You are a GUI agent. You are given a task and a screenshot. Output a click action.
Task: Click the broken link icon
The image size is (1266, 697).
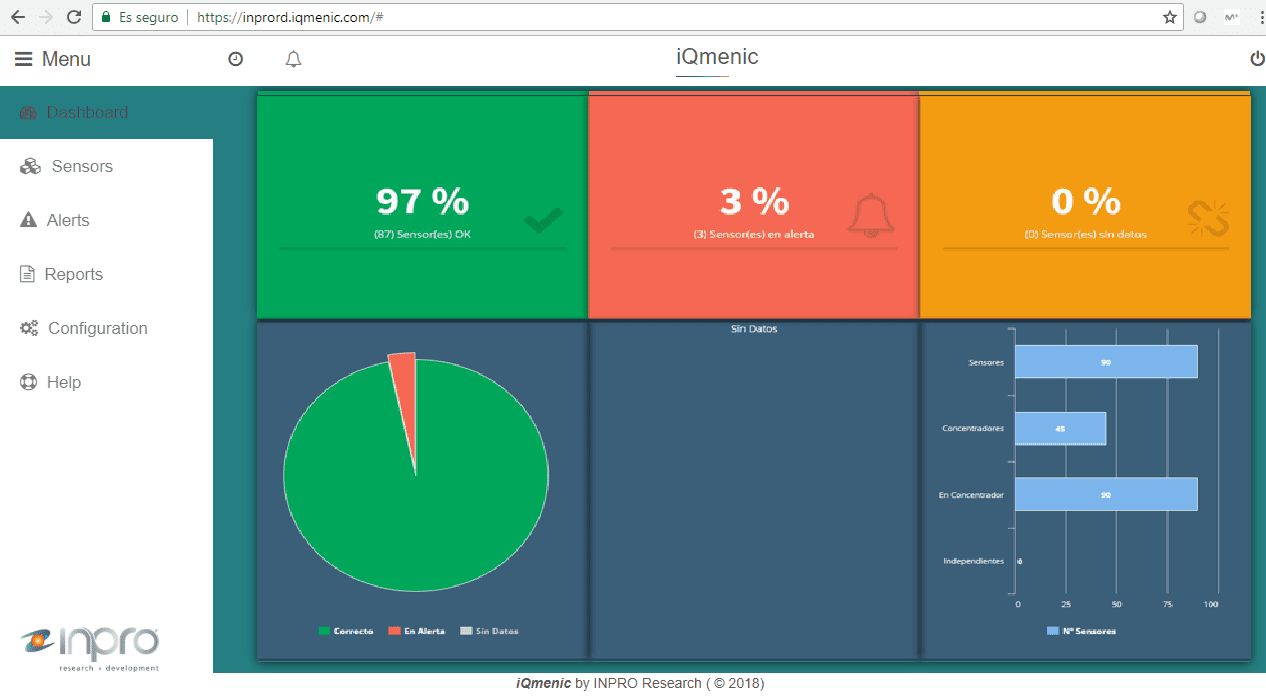pyautogui.click(x=1207, y=218)
